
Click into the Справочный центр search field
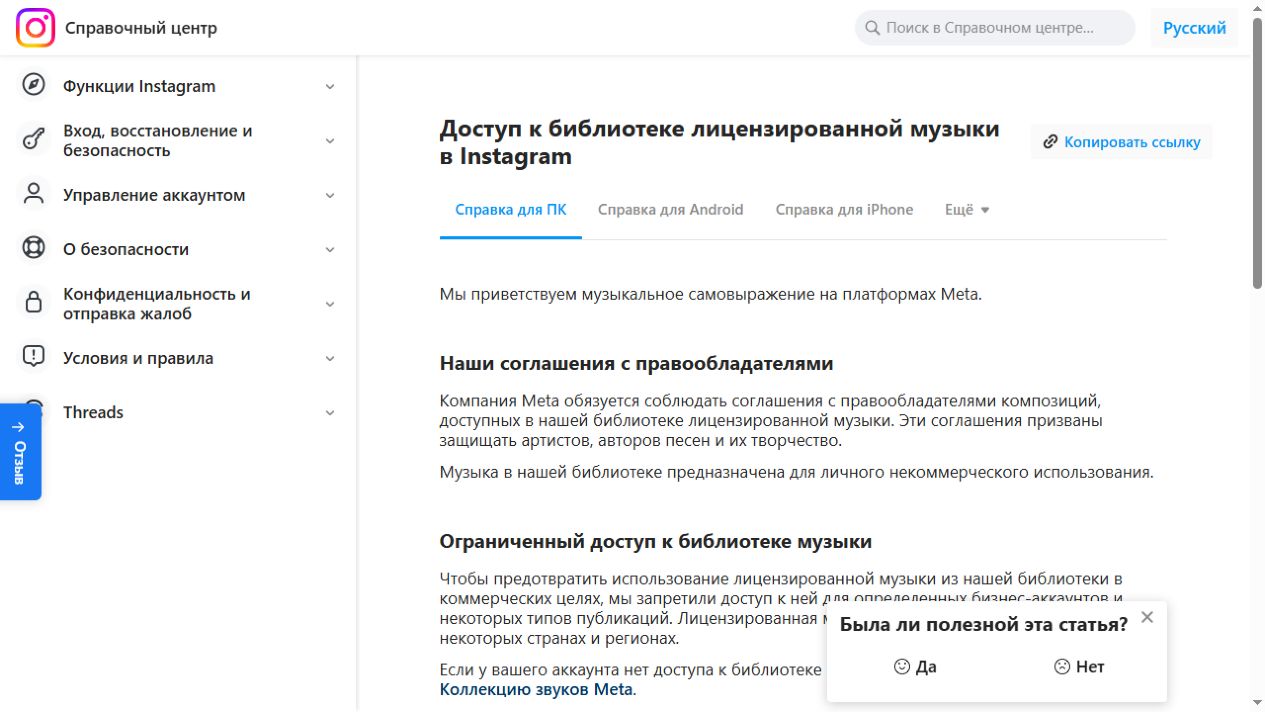click(995, 28)
